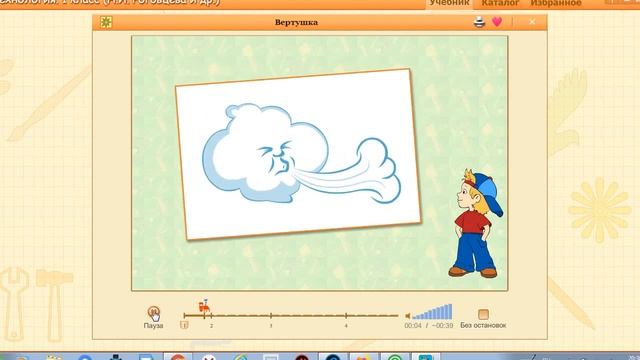Mute sound using the speaker icon
The image size is (640, 360).
coord(407,316)
